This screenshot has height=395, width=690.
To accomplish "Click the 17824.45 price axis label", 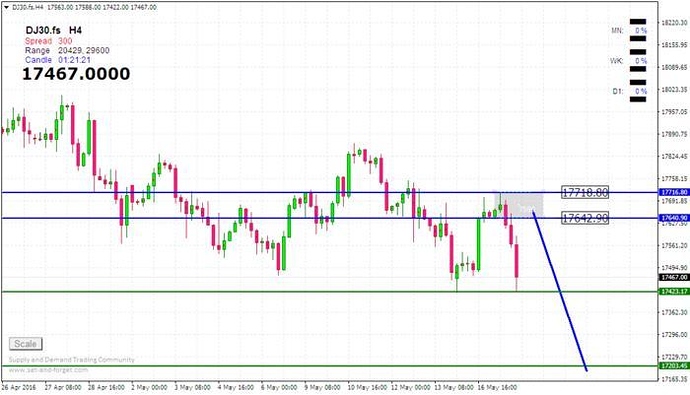I will [x=674, y=157].
